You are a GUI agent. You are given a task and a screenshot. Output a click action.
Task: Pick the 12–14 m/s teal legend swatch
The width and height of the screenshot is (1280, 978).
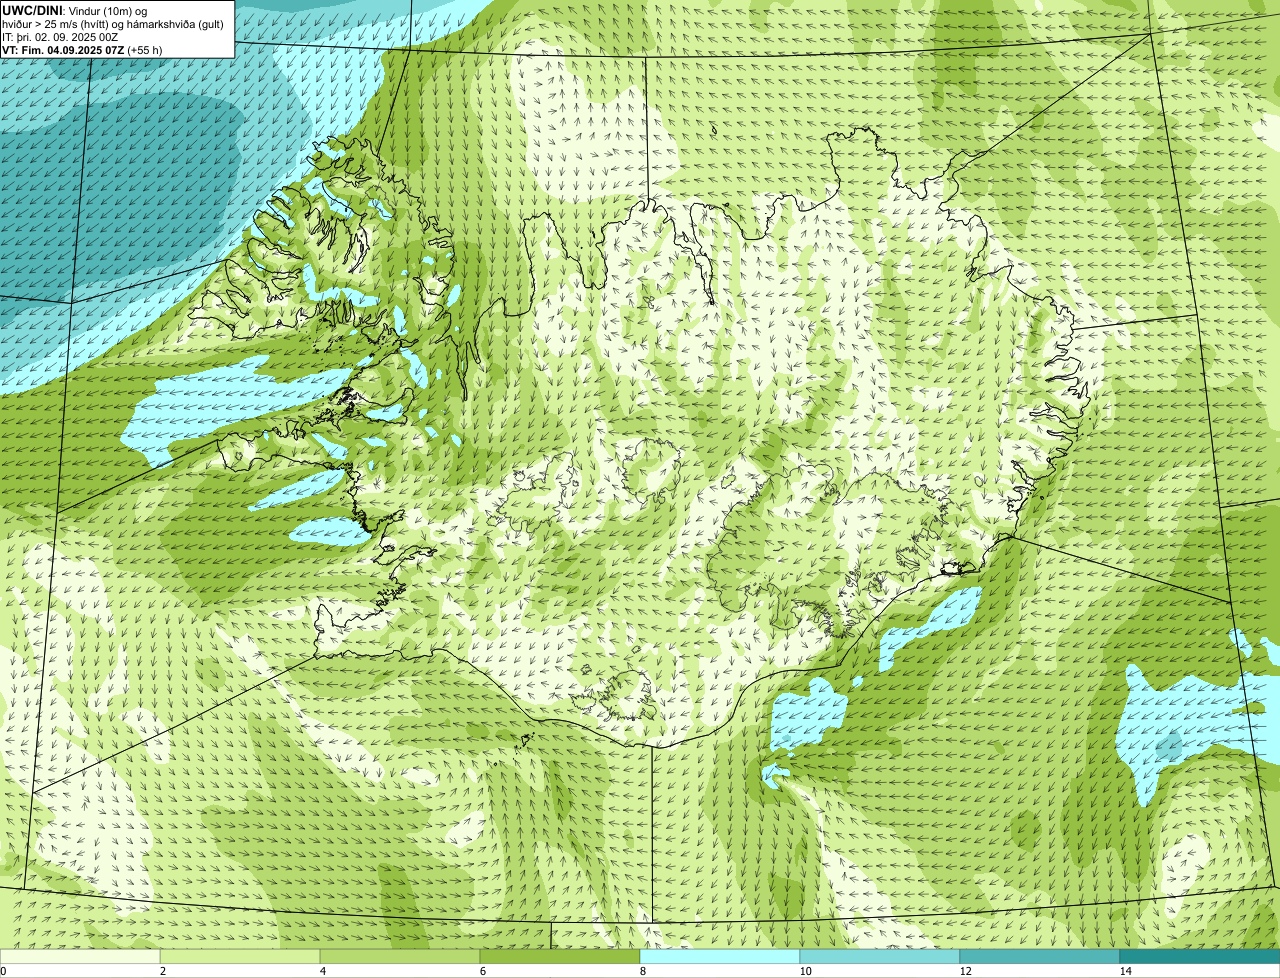(1040, 956)
